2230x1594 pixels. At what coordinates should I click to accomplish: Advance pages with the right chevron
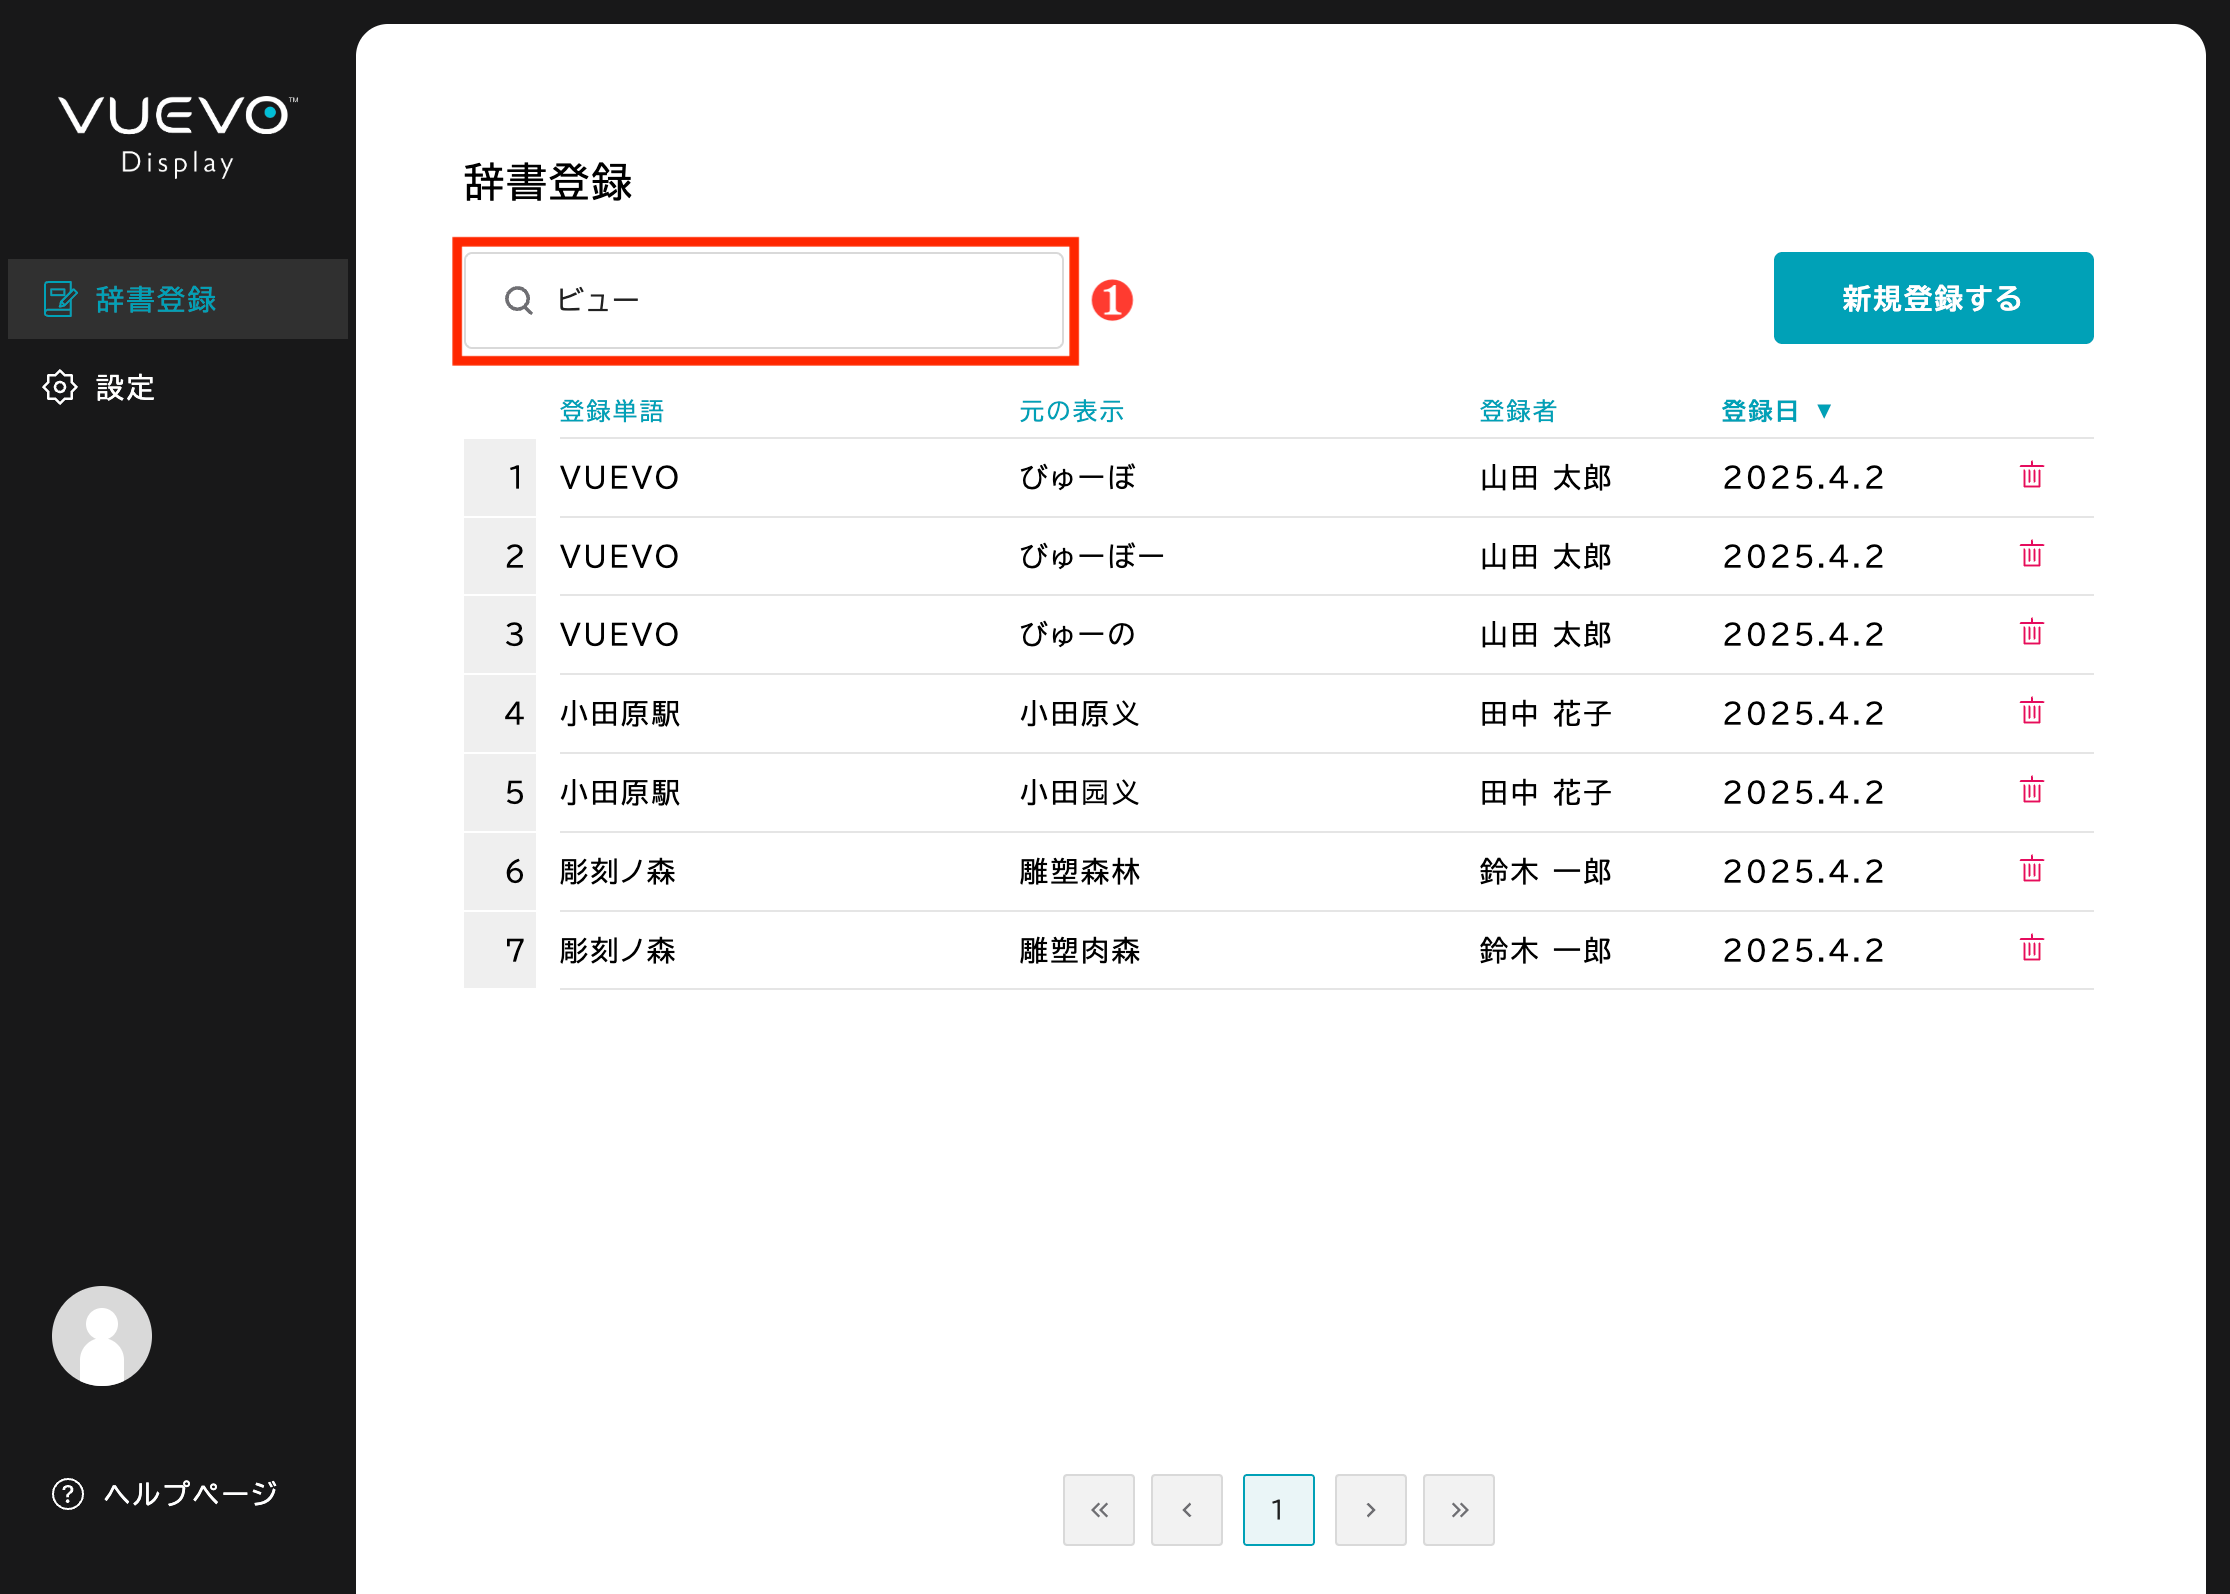click(x=1369, y=1510)
